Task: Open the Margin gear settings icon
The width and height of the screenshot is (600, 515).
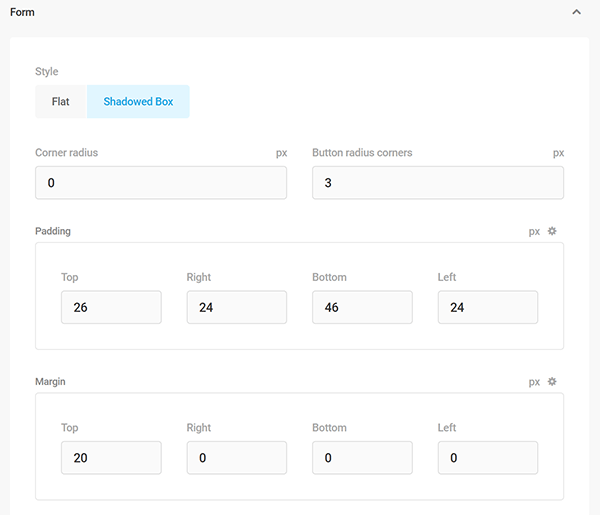Action: (x=552, y=381)
